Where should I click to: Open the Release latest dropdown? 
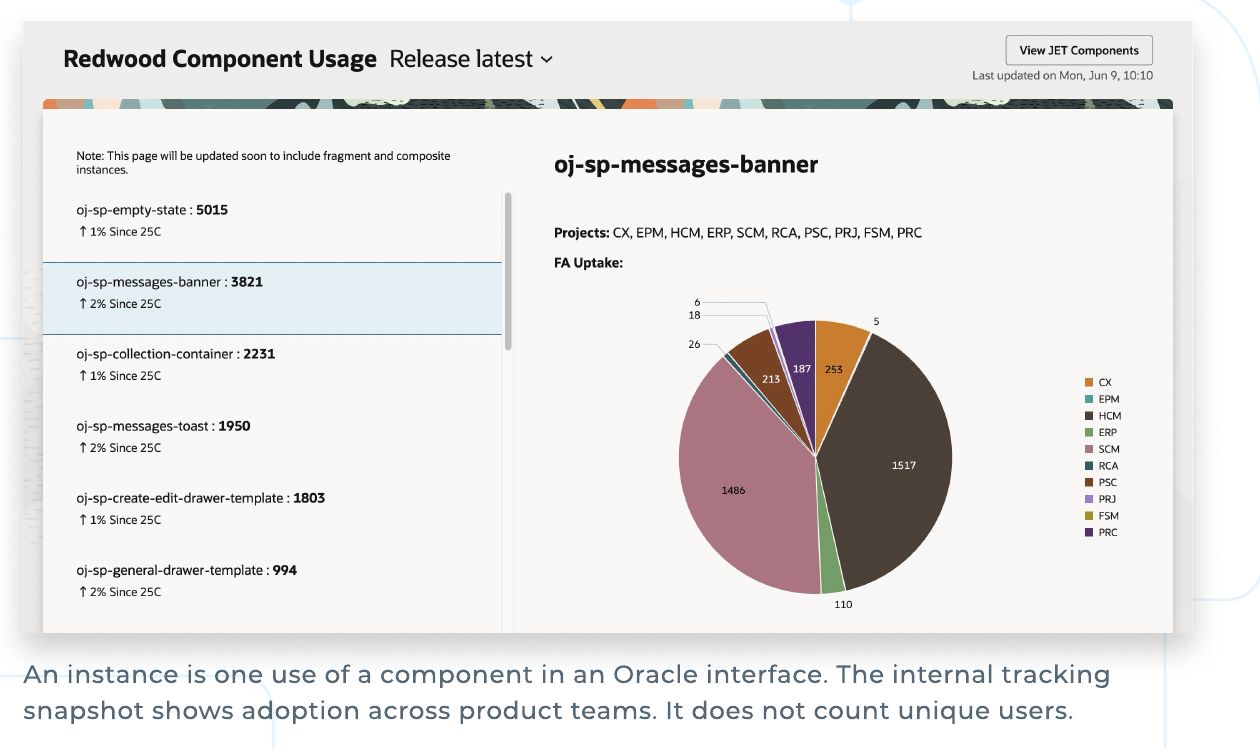pos(471,59)
